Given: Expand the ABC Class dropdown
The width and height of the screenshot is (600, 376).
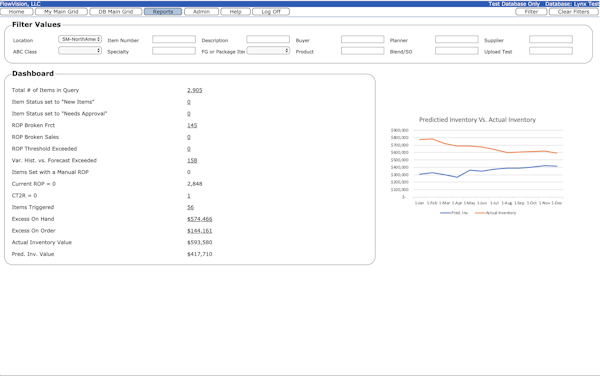Looking at the screenshot, I should 80,50.
